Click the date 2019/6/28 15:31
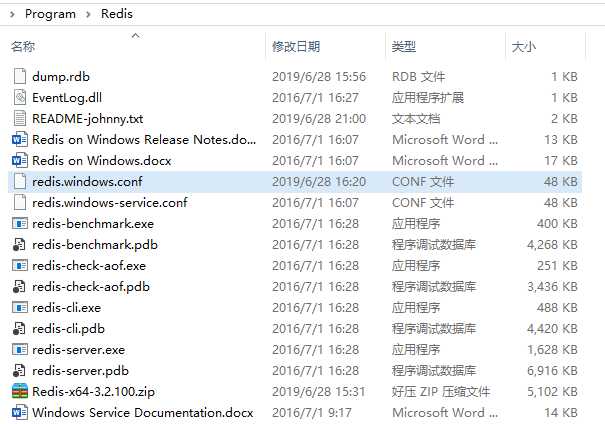This screenshot has height=424, width=605. click(319, 392)
